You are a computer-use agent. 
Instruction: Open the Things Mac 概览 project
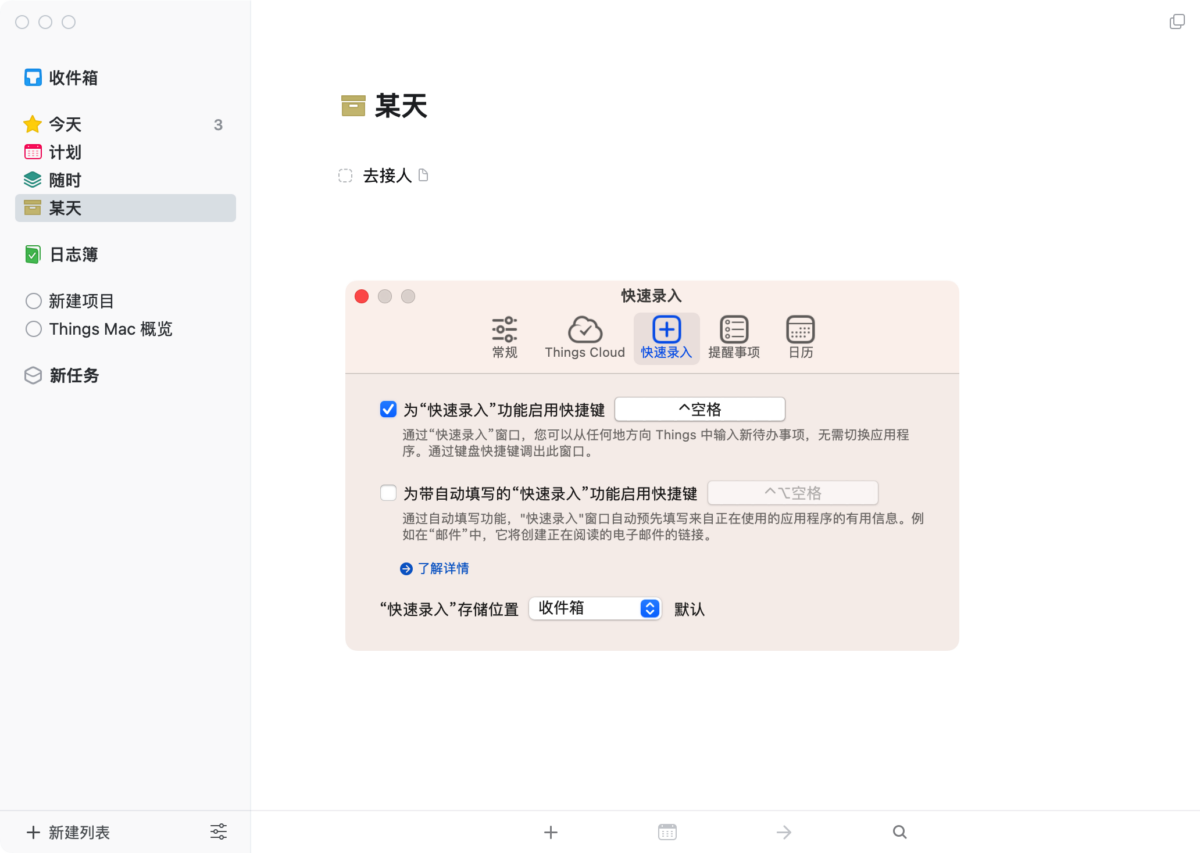[125, 329]
